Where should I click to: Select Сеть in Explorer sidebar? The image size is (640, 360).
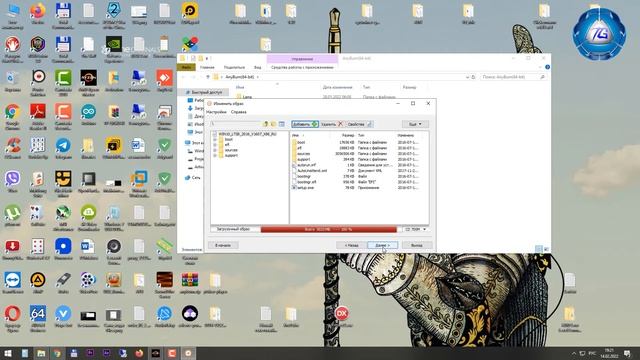coord(196,178)
